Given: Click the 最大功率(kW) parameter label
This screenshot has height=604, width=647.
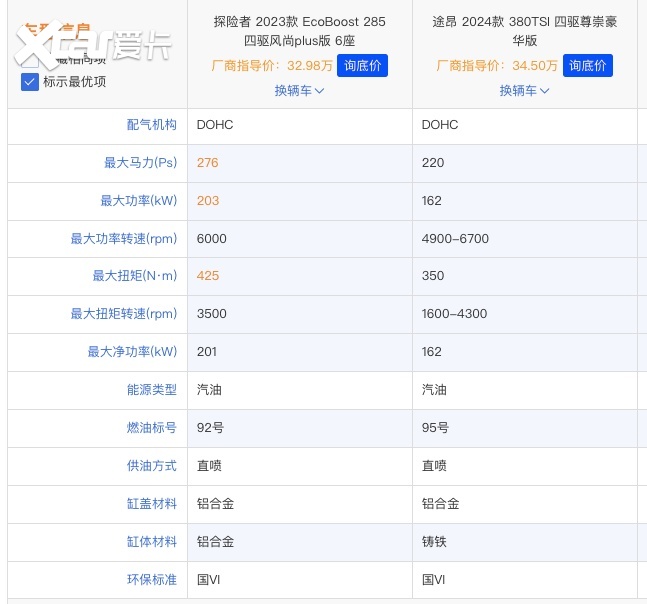Looking at the screenshot, I should pos(139,201).
